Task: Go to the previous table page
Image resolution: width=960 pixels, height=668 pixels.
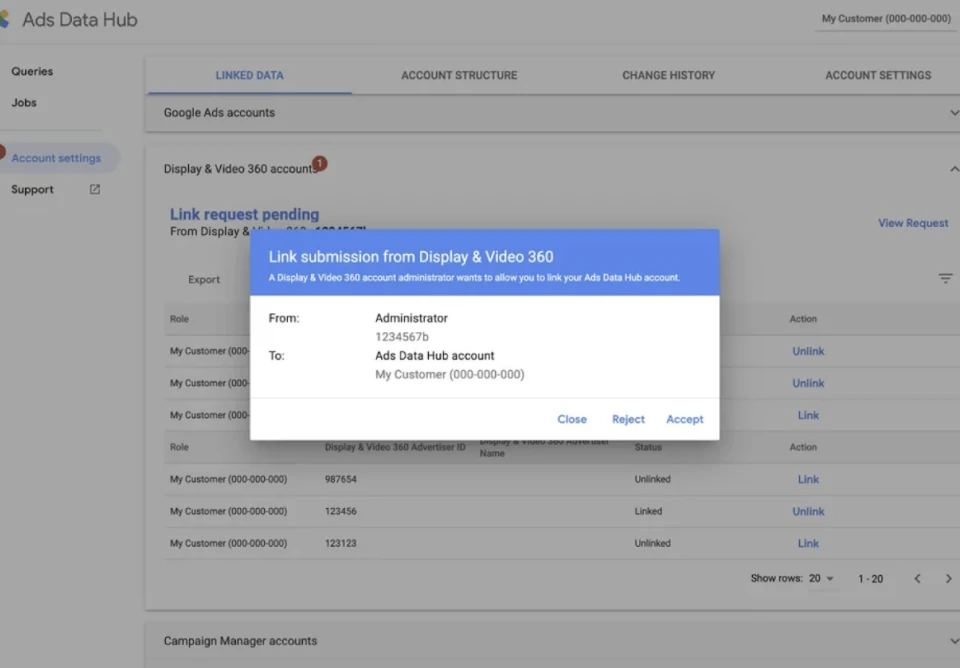Action: [x=917, y=579]
